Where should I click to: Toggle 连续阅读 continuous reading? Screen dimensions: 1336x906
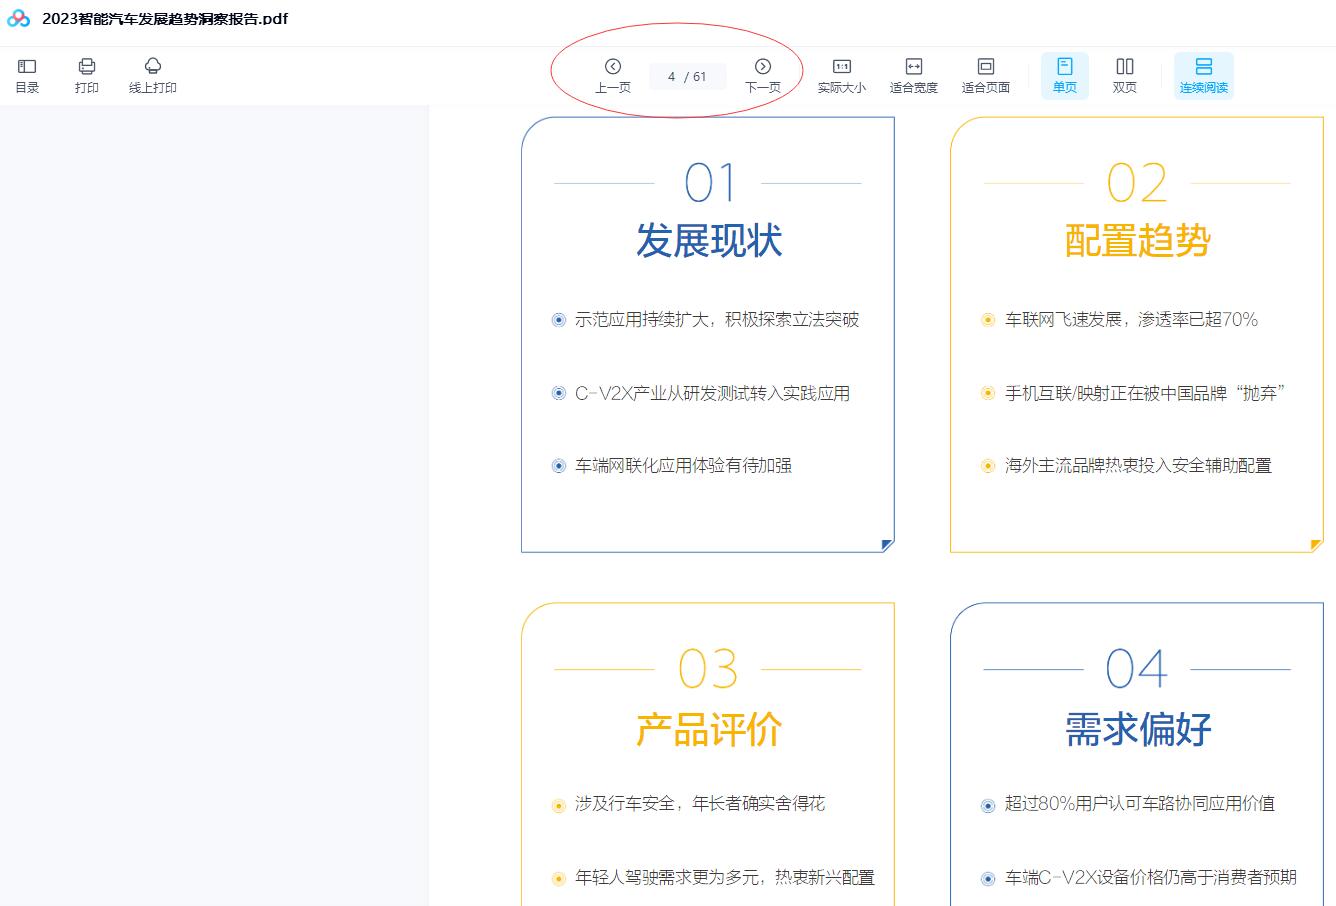(x=1204, y=75)
